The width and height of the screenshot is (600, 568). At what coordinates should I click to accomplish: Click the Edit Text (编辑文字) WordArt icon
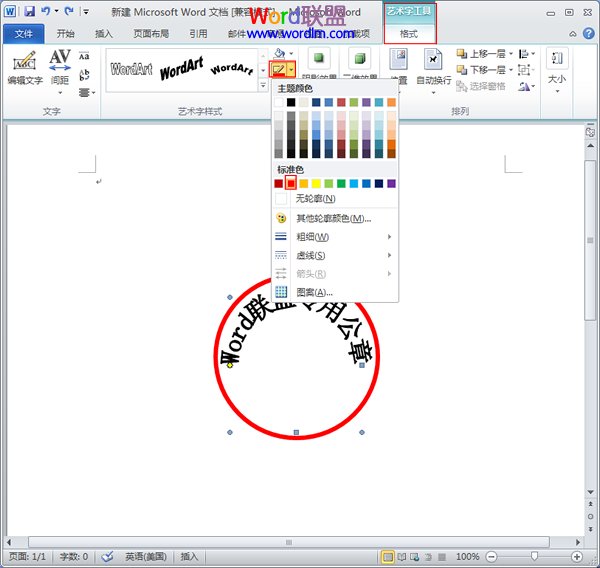[25, 69]
